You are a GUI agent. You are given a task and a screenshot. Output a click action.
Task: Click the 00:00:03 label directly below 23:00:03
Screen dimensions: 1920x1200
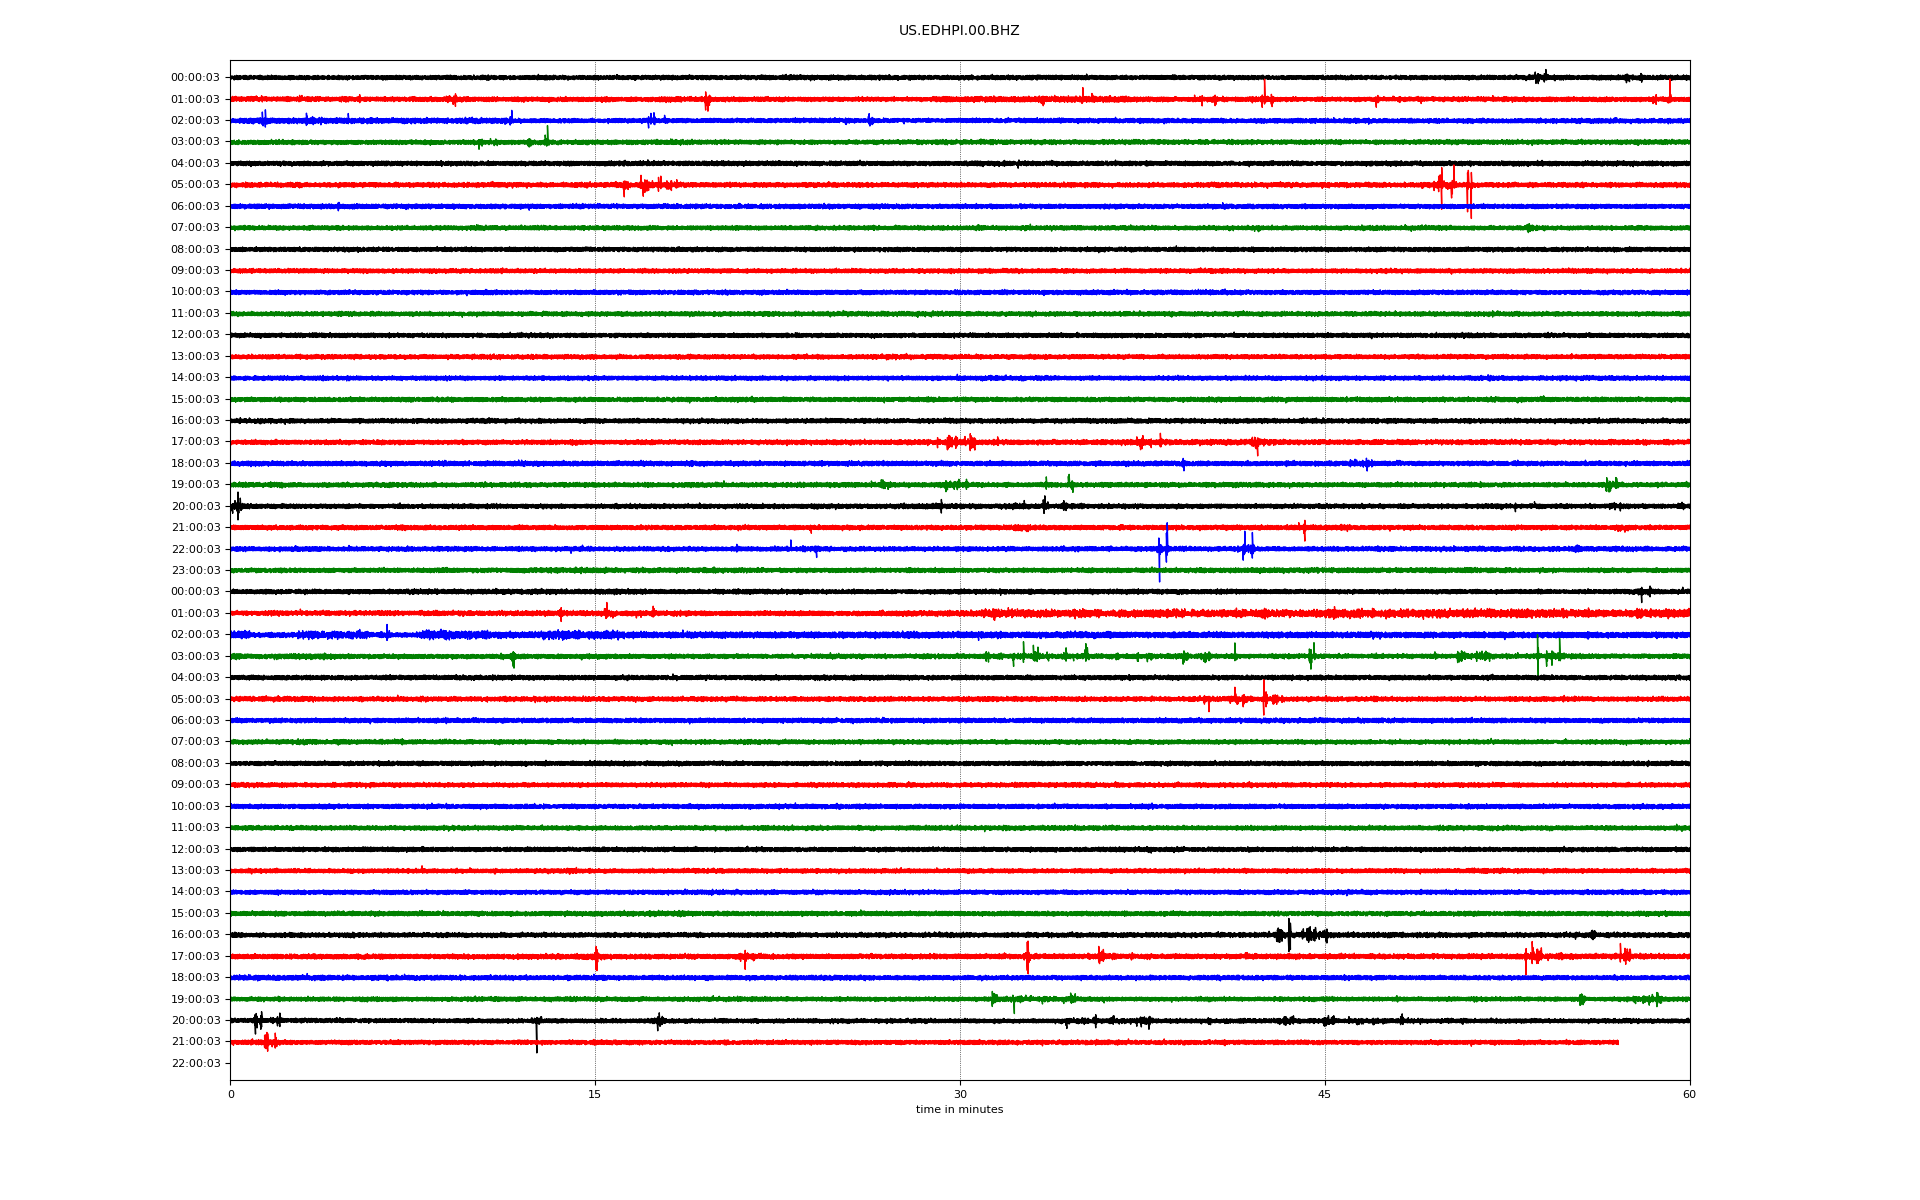tap(195, 592)
